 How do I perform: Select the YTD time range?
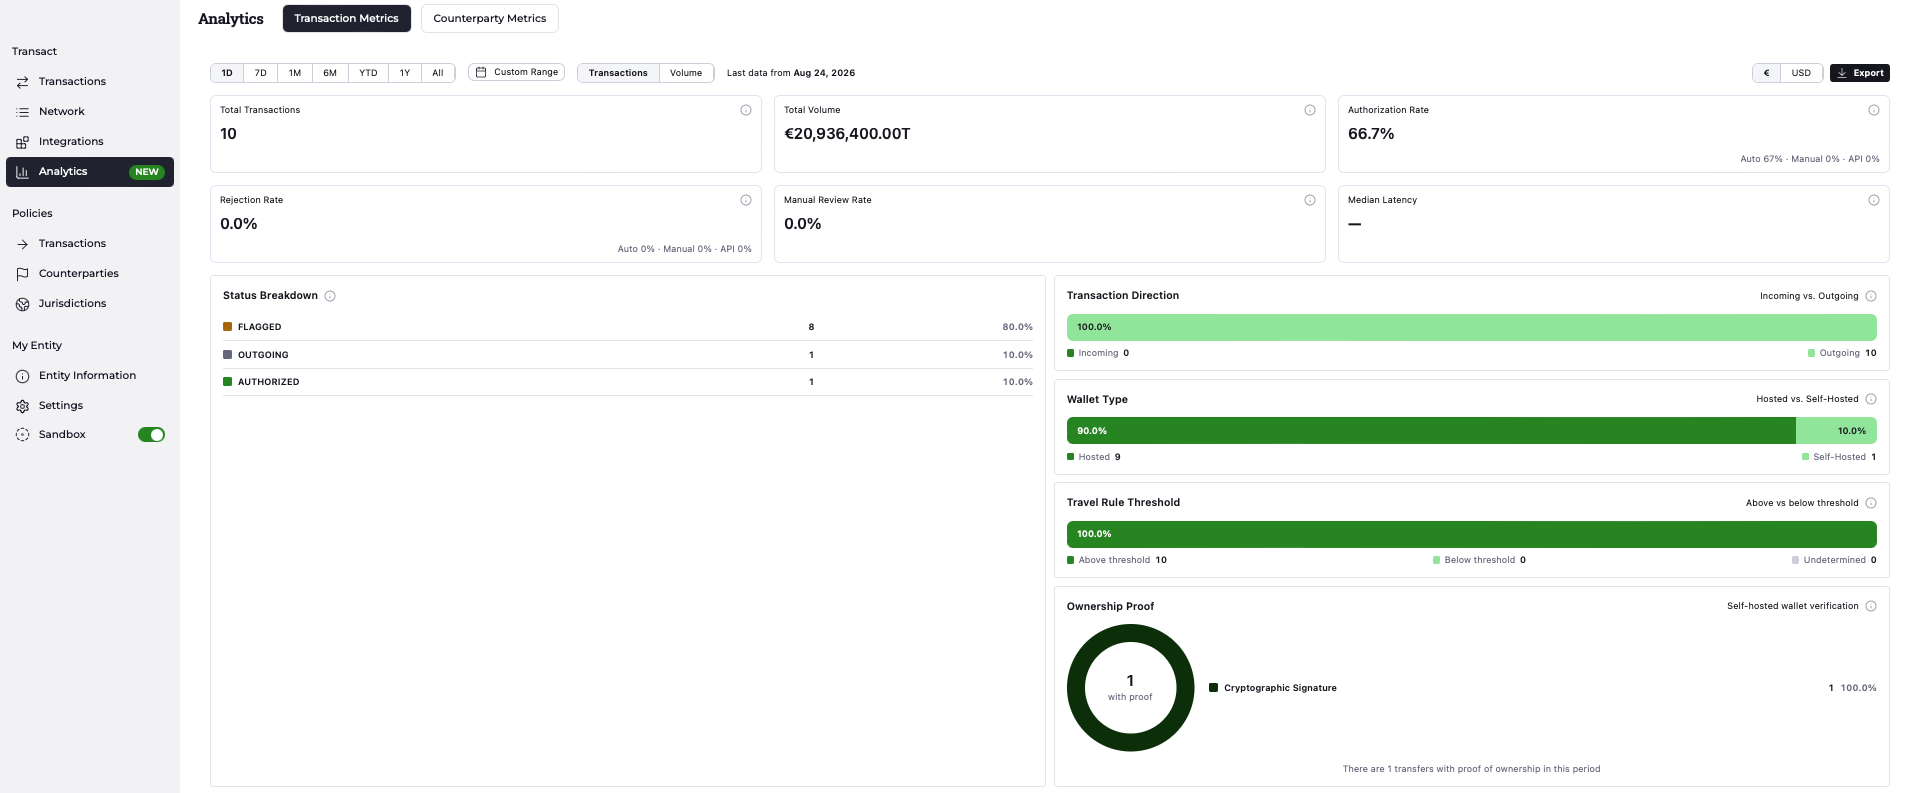[368, 73]
